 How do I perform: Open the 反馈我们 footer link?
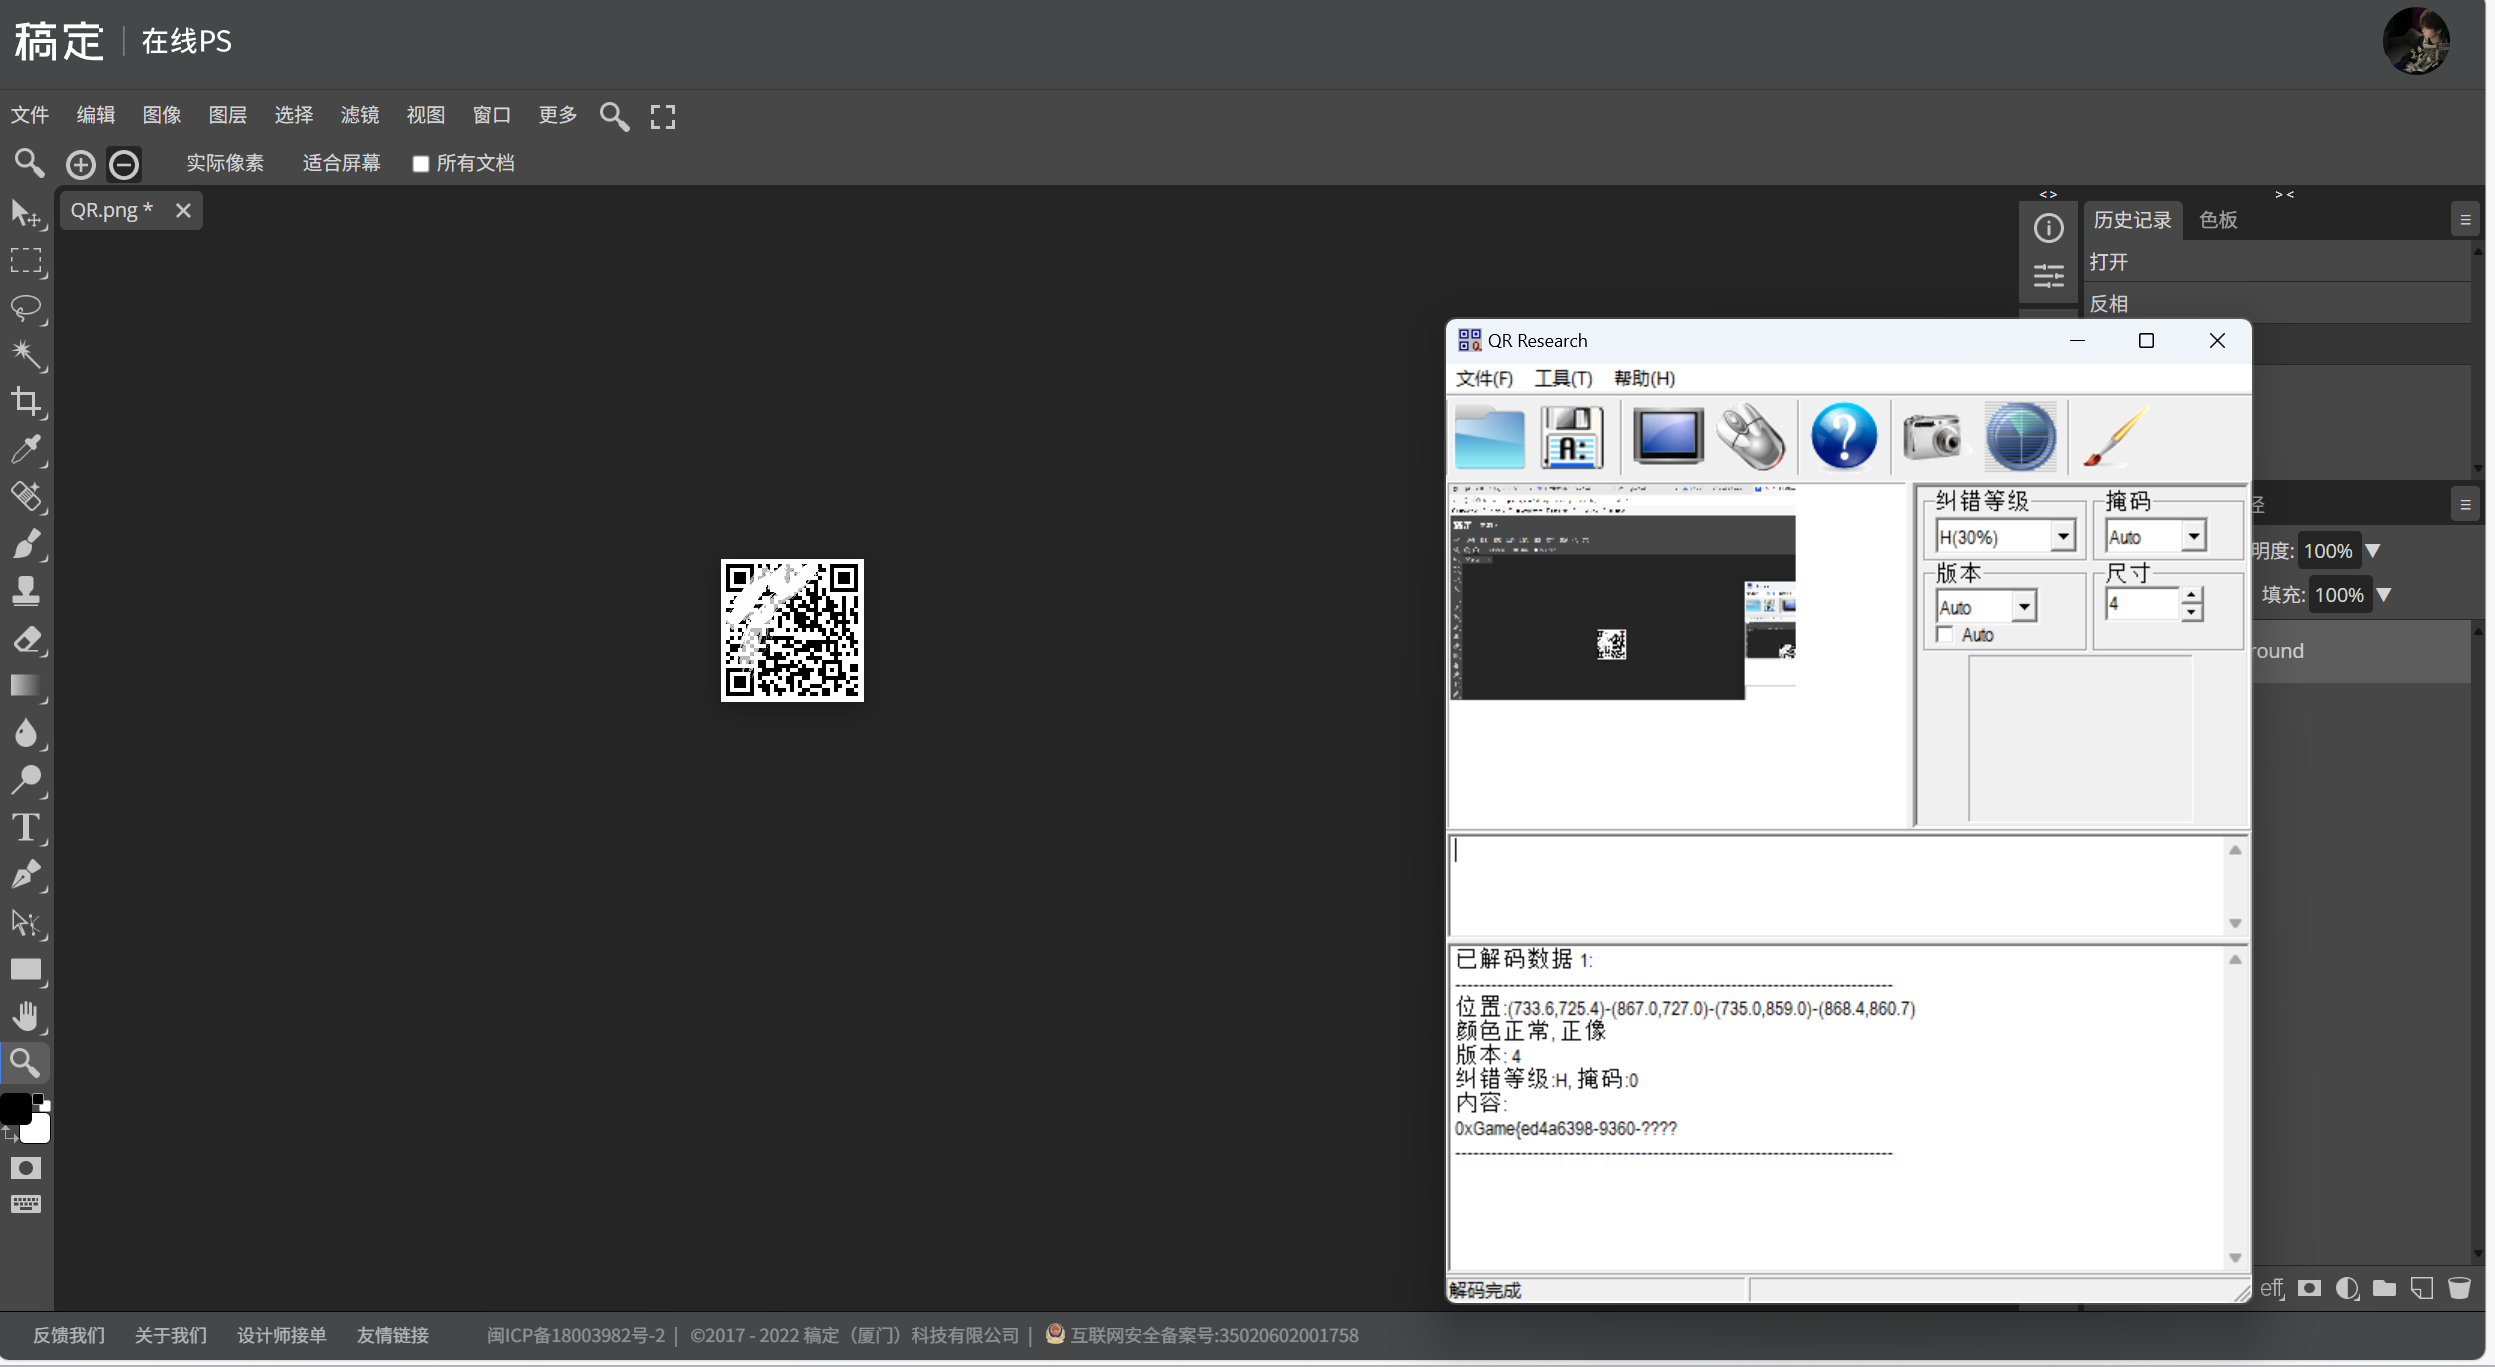tap(69, 1335)
